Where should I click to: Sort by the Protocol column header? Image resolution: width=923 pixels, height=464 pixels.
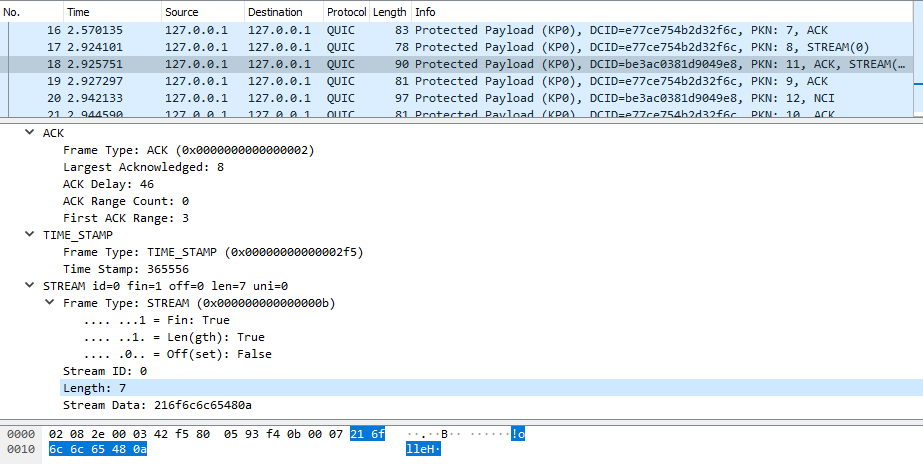click(x=347, y=12)
